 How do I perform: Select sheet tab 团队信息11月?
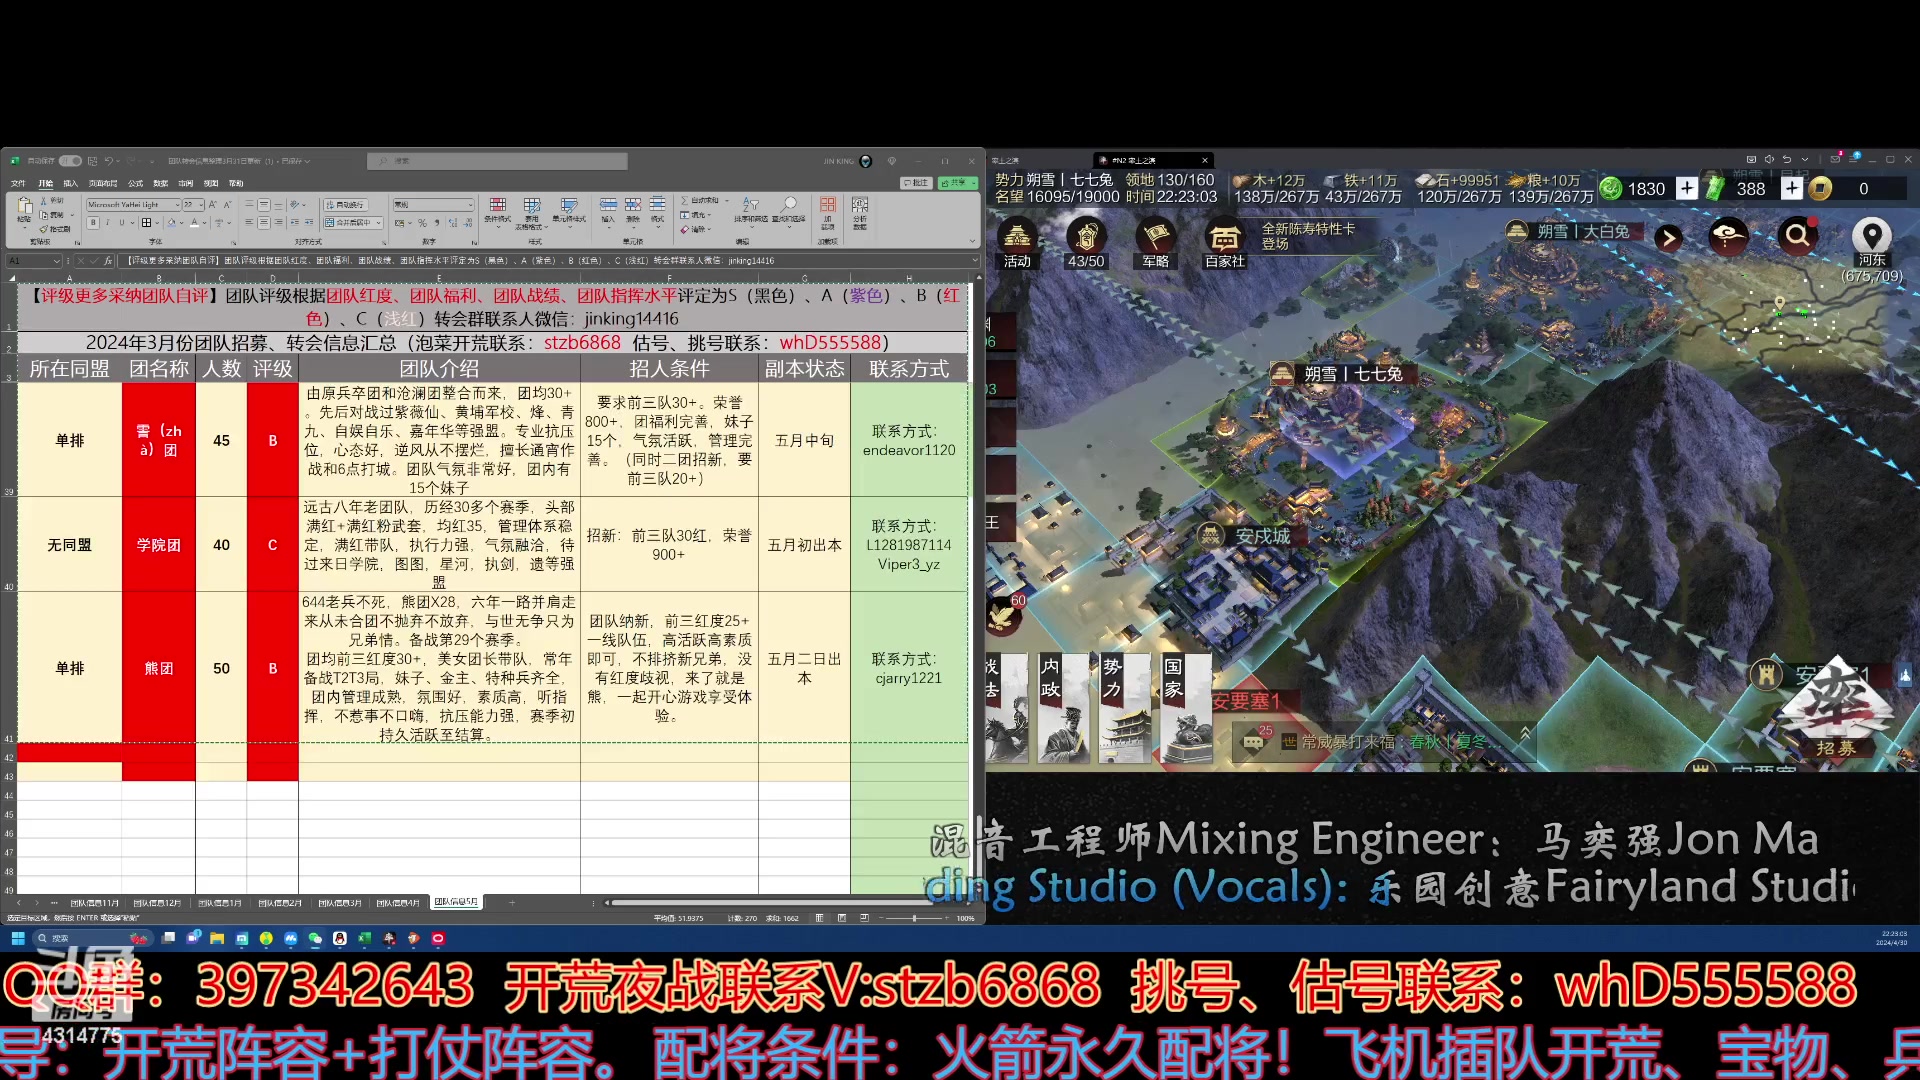pyautogui.click(x=95, y=902)
